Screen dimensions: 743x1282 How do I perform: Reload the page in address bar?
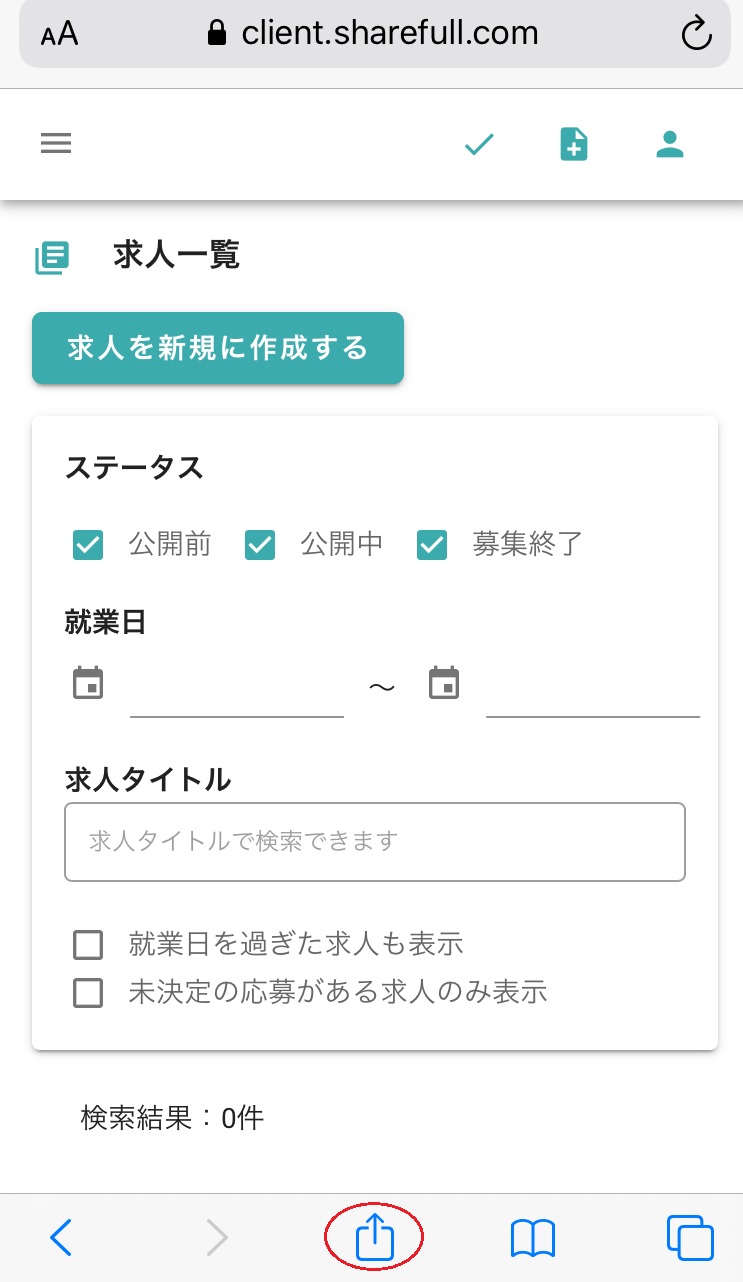click(695, 35)
